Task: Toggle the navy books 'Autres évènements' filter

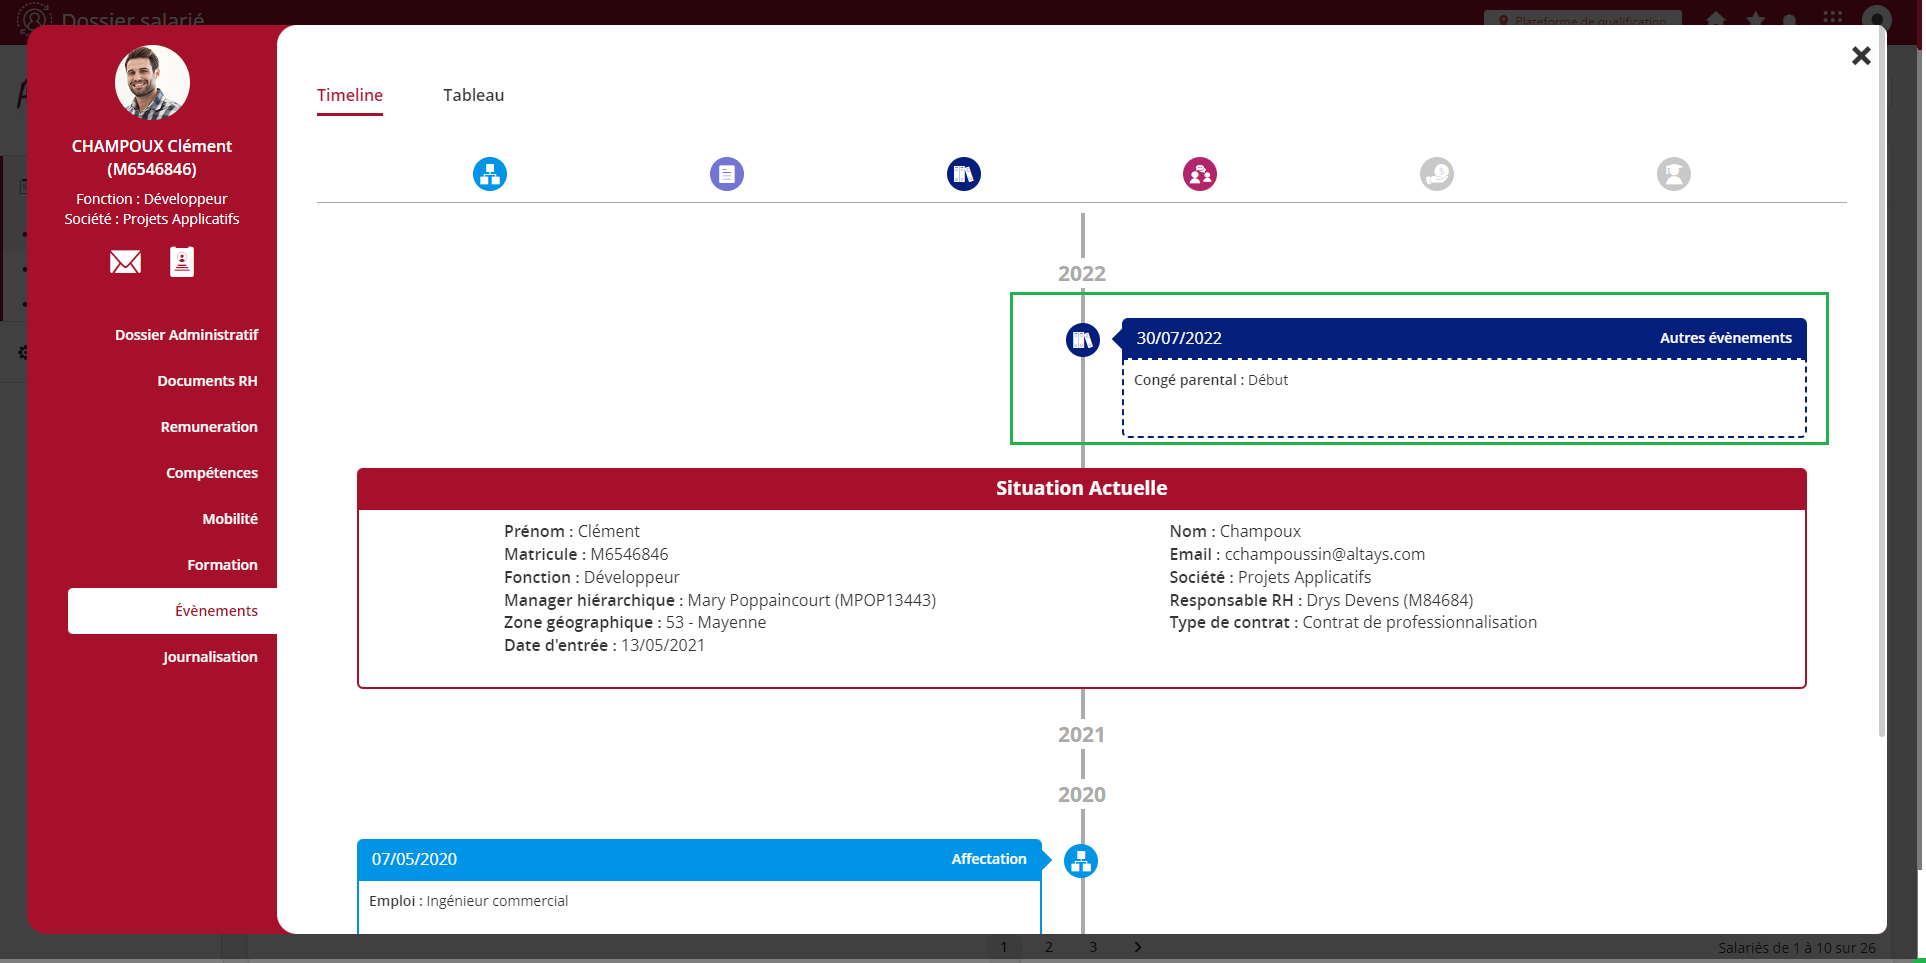Action: coord(963,174)
